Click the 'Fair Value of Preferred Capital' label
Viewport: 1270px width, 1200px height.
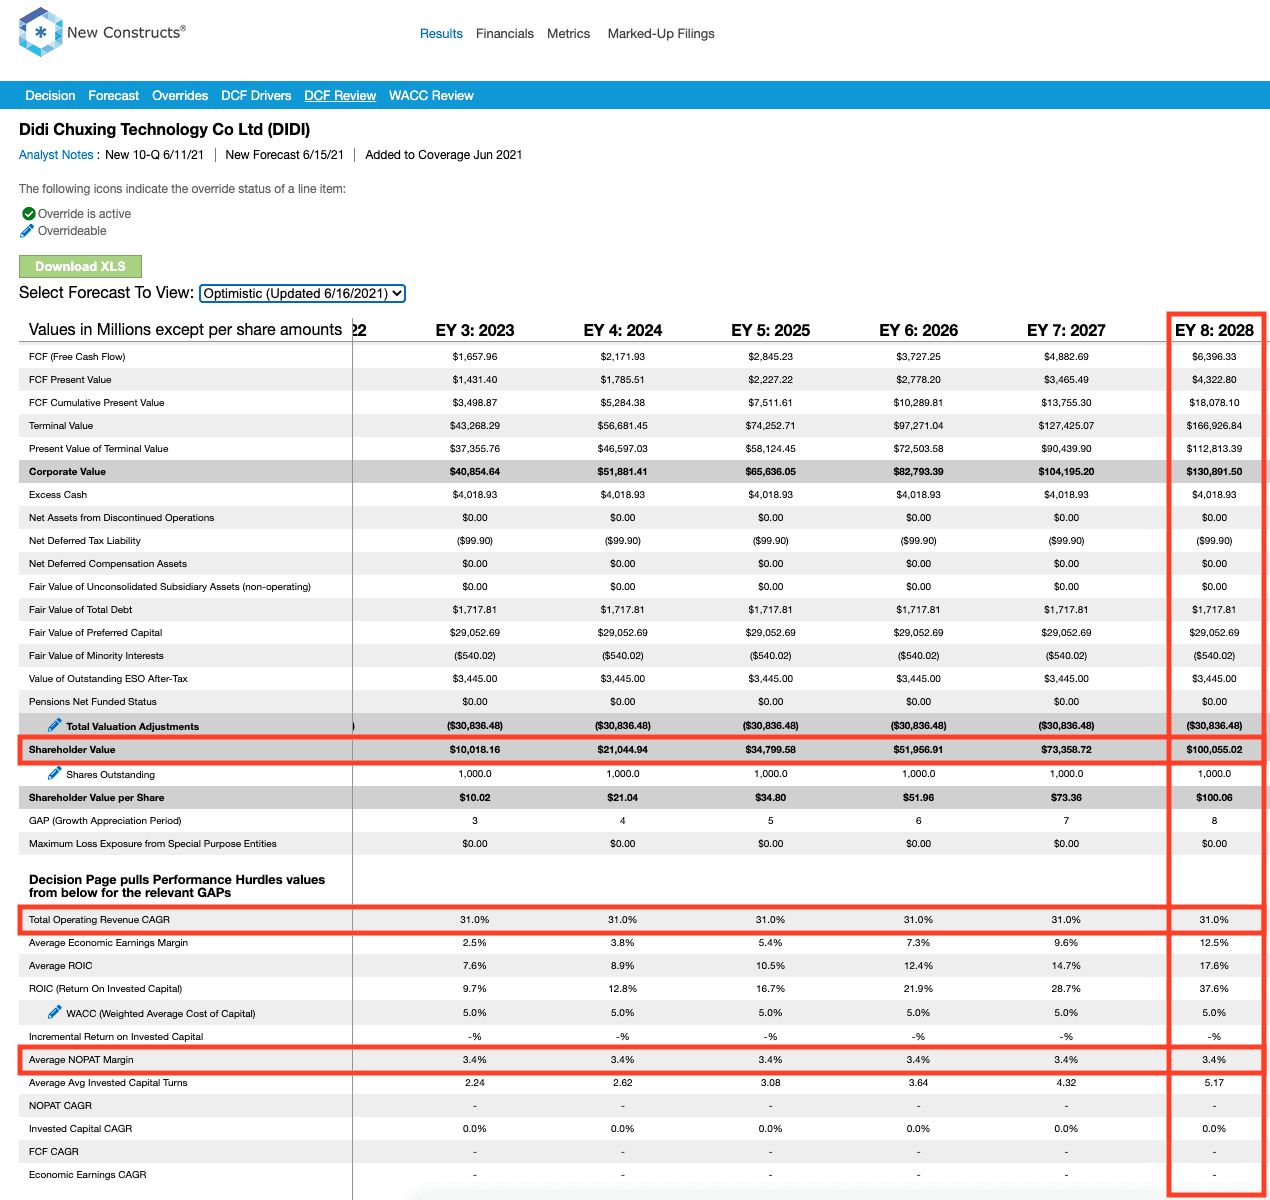pyautogui.click(x=95, y=633)
